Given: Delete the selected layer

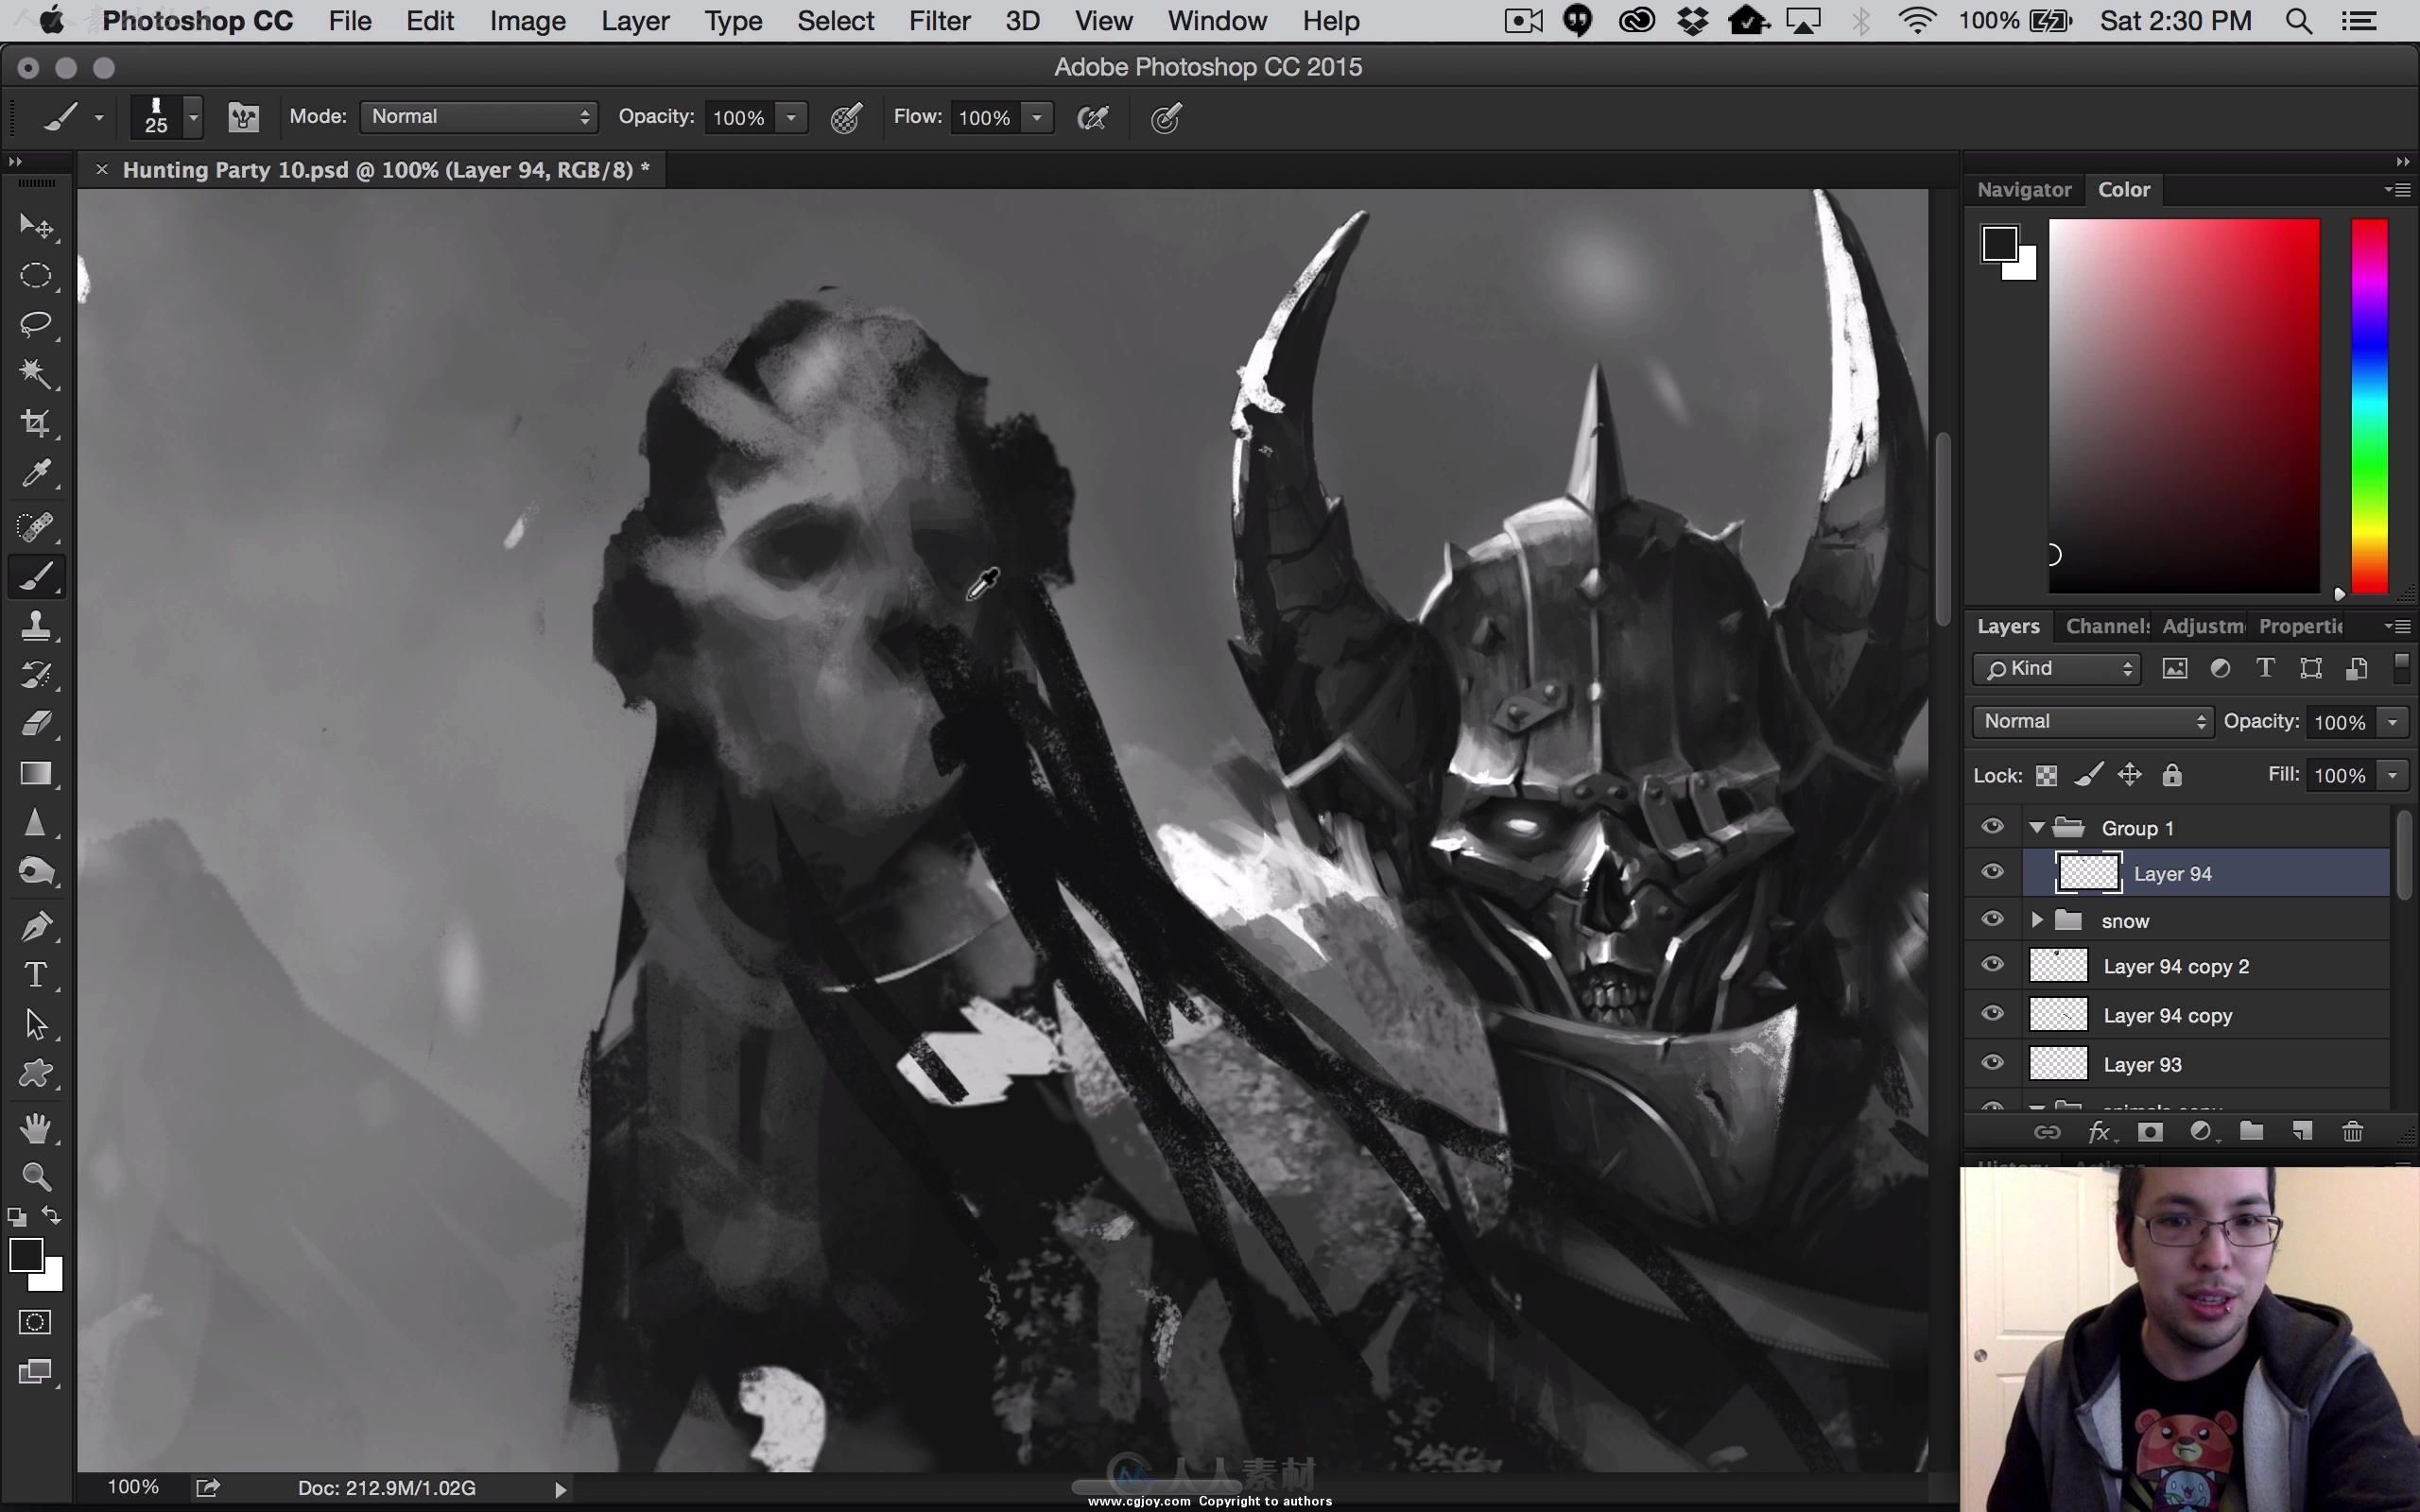Looking at the screenshot, I should [x=2352, y=1131].
